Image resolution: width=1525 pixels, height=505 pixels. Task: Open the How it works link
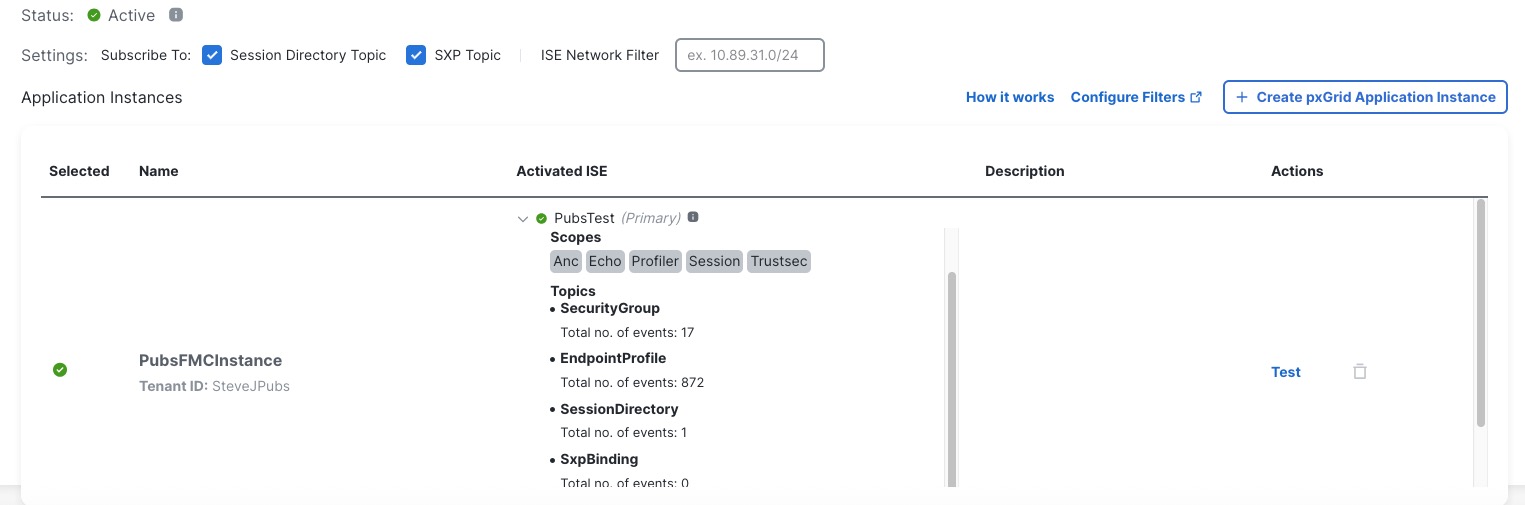point(1009,97)
